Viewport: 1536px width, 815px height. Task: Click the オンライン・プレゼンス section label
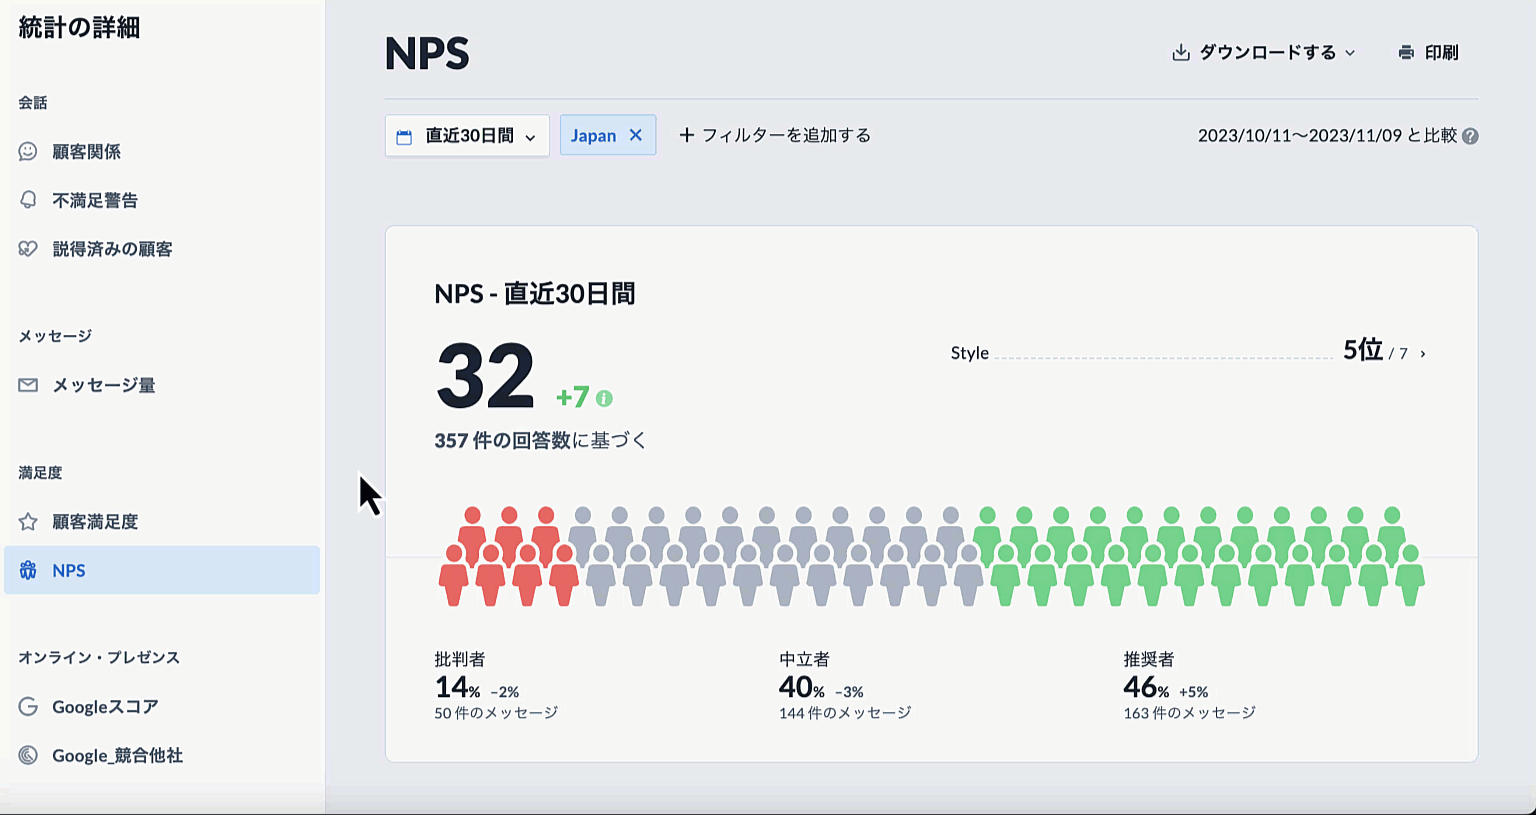(99, 657)
